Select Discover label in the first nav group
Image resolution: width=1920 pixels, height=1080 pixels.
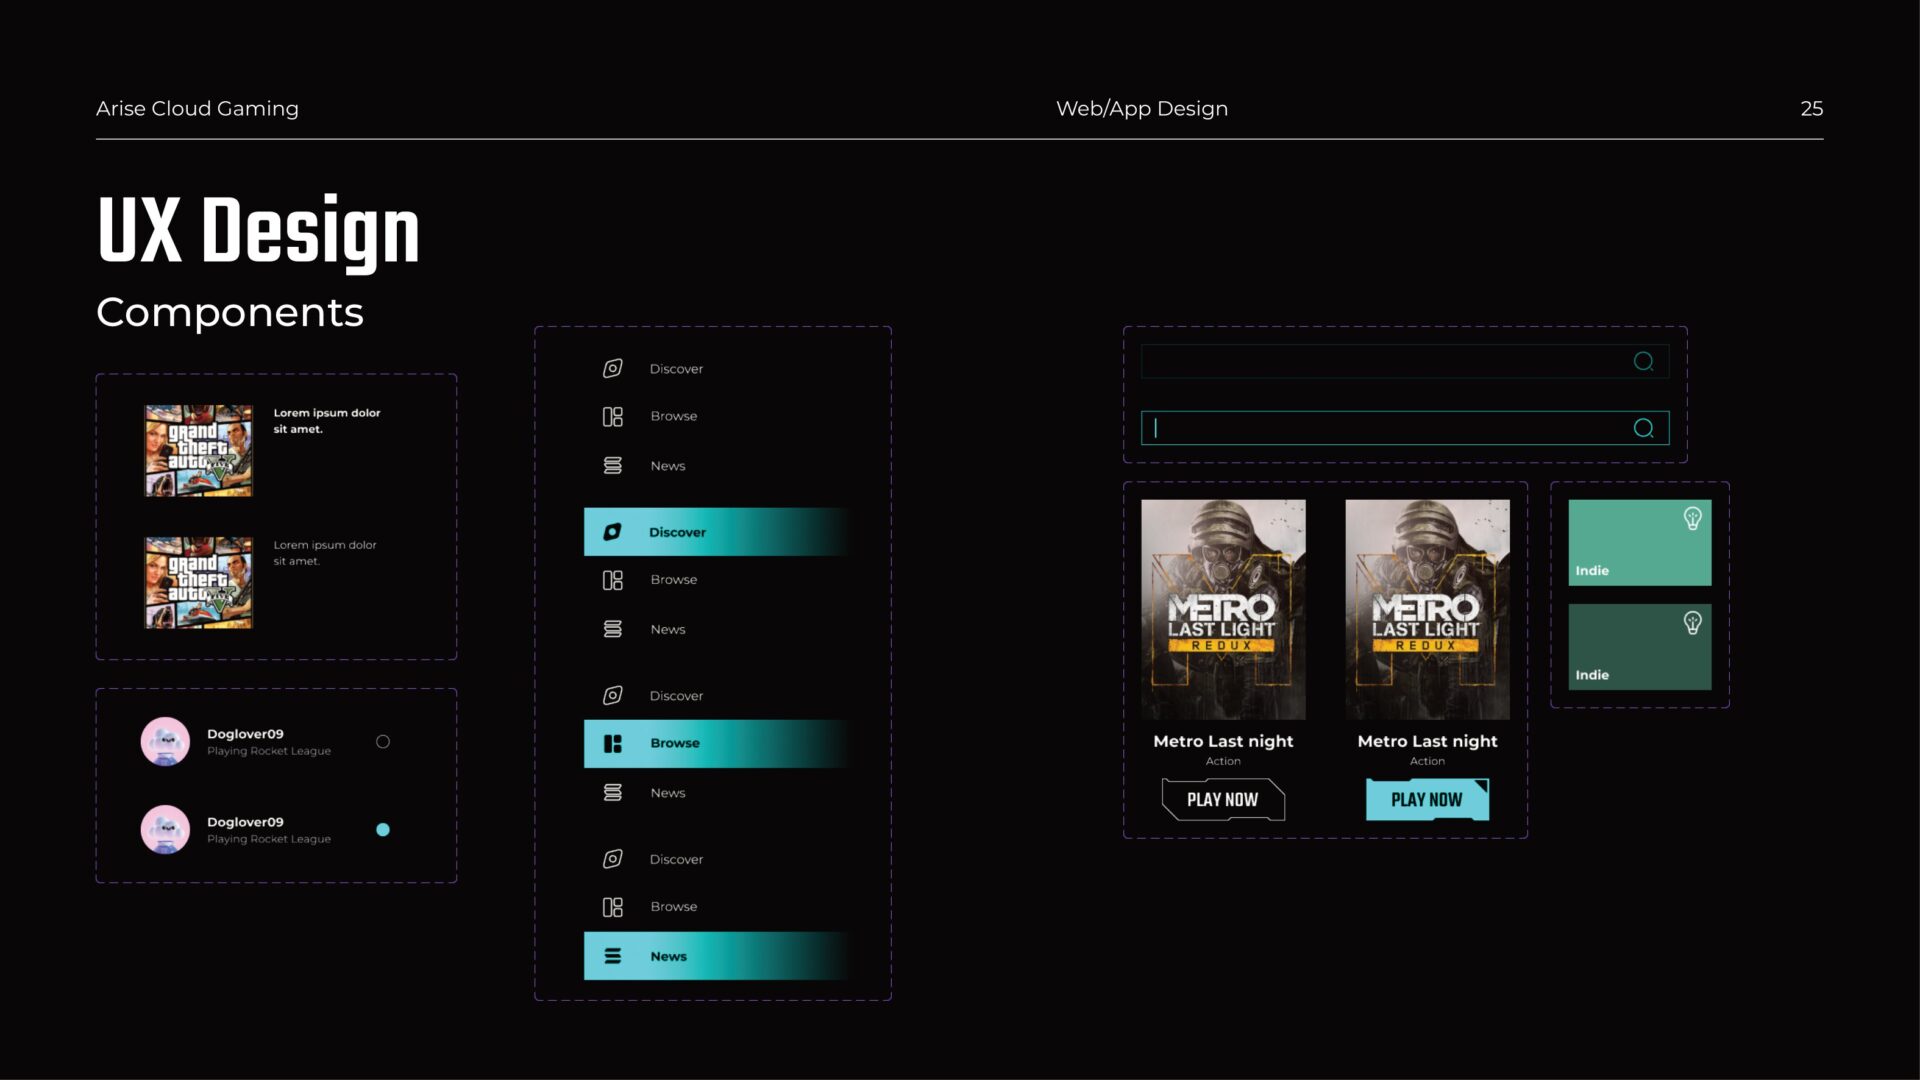click(x=676, y=369)
